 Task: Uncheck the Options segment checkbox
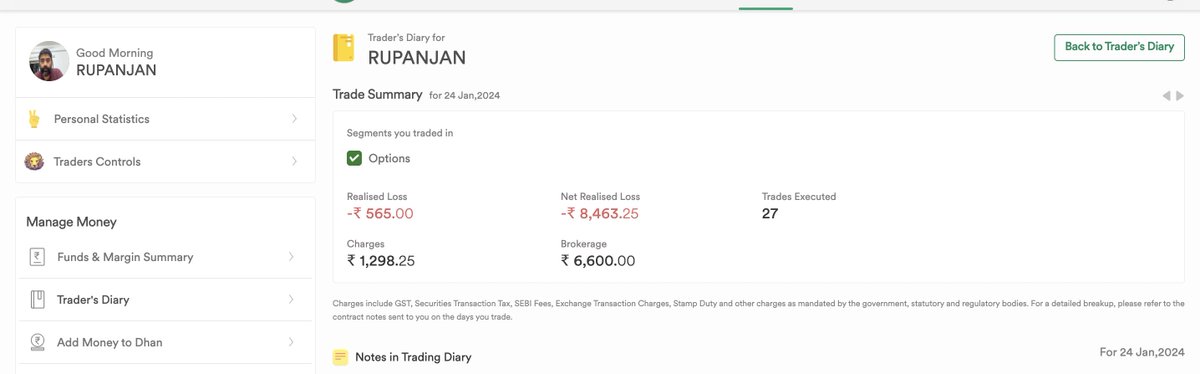point(354,158)
